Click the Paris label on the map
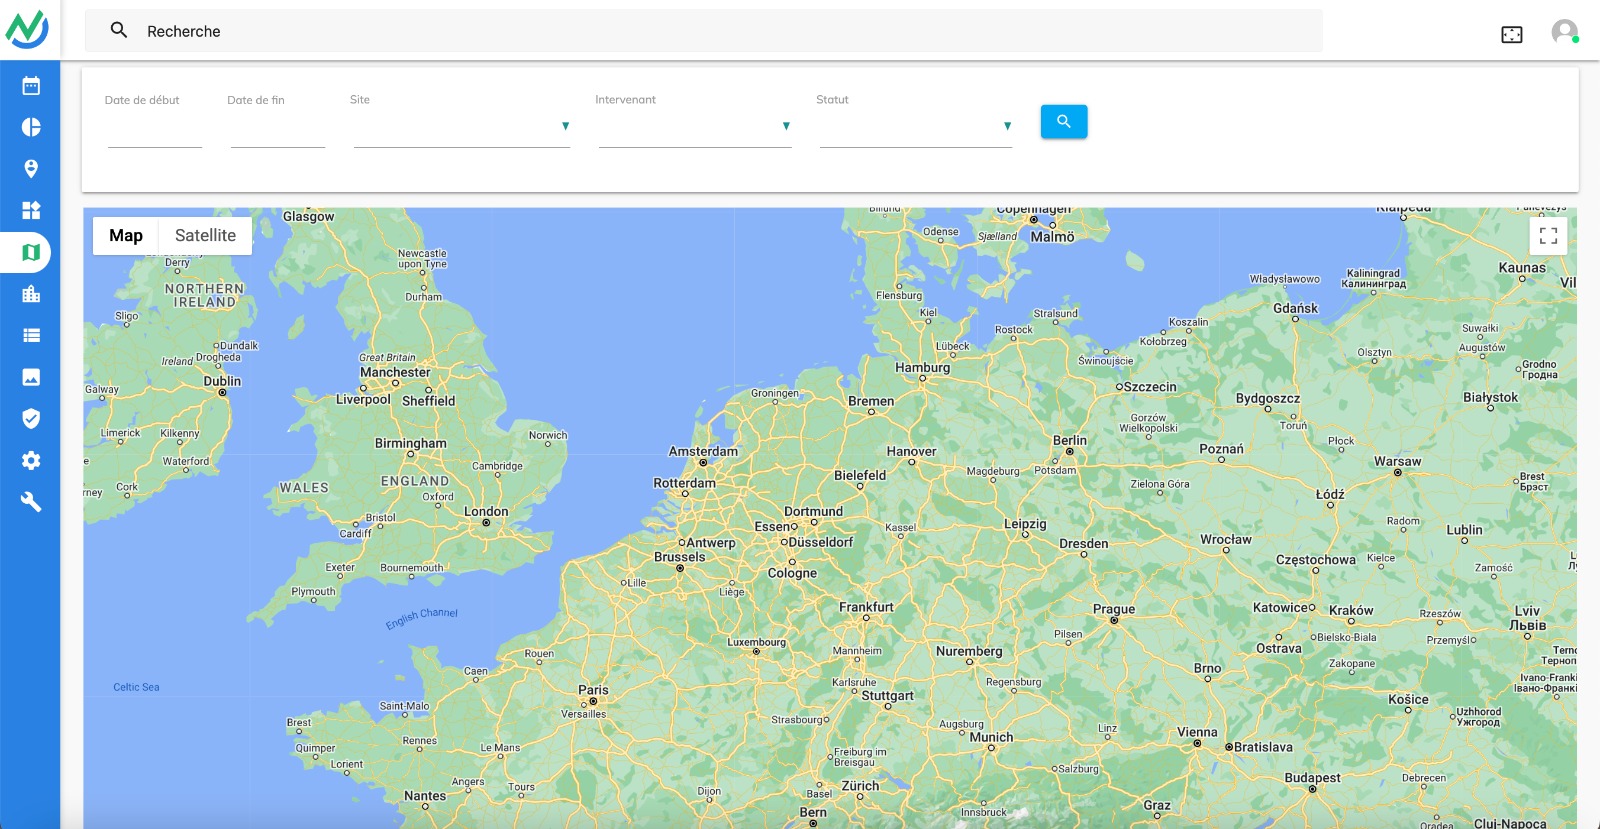The width and height of the screenshot is (1600, 829). [593, 690]
